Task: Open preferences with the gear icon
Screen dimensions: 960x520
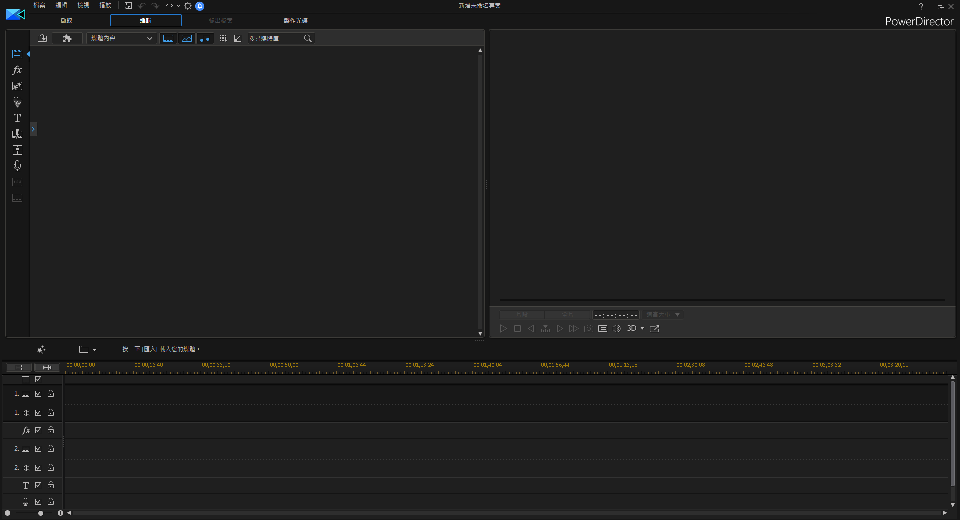Action: click(x=188, y=6)
